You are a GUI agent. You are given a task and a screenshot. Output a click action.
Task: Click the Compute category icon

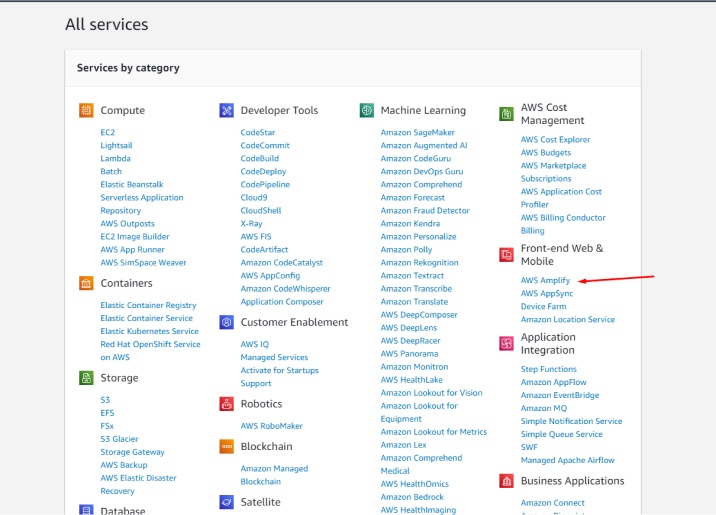click(87, 110)
